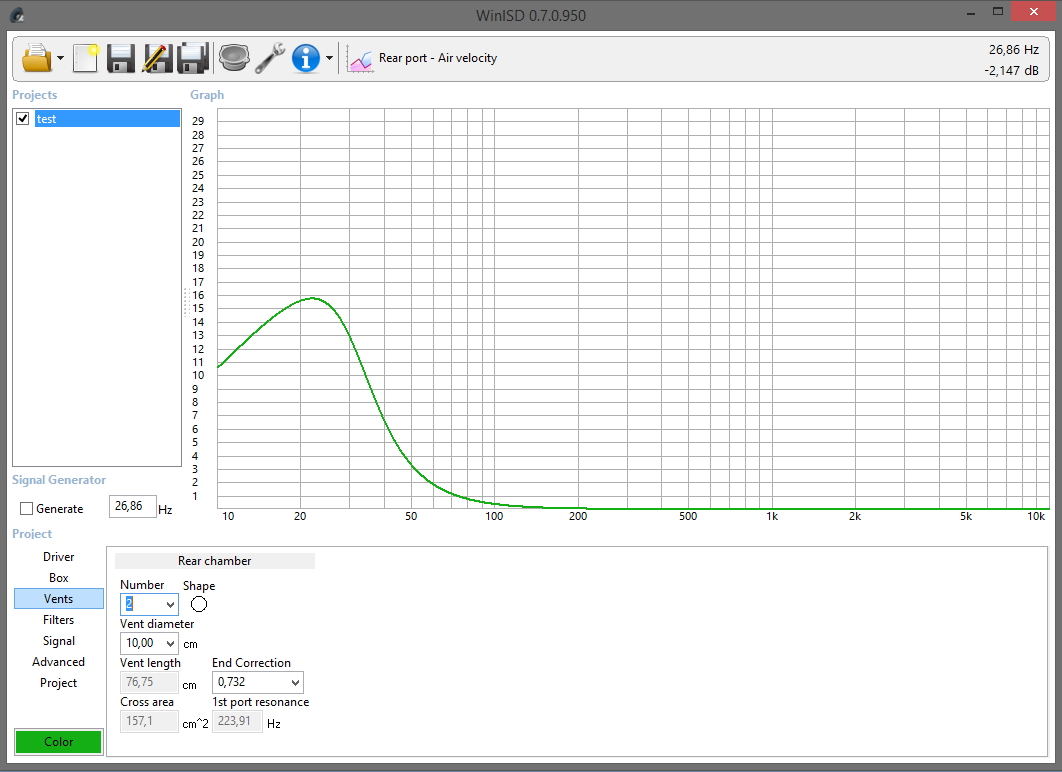Click the WinISD app icon in title bar
The height and width of the screenshot is (772, 1062).
[17, 15]
